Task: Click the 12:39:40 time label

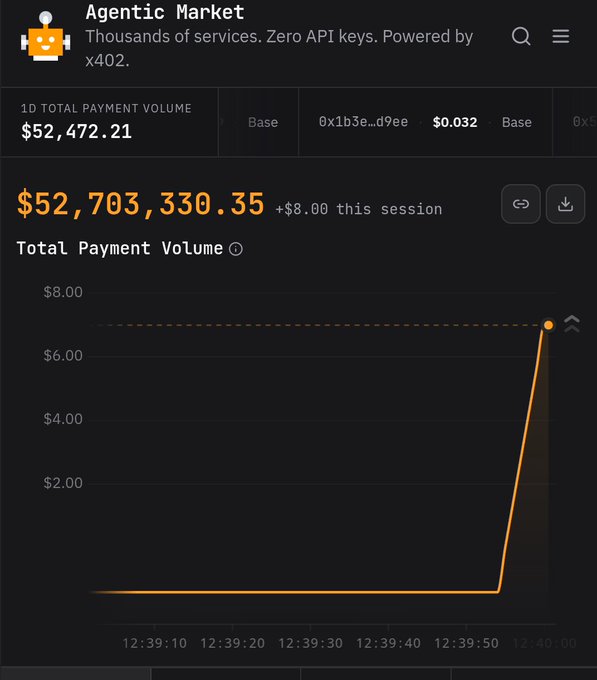Action: pos(388,643)
